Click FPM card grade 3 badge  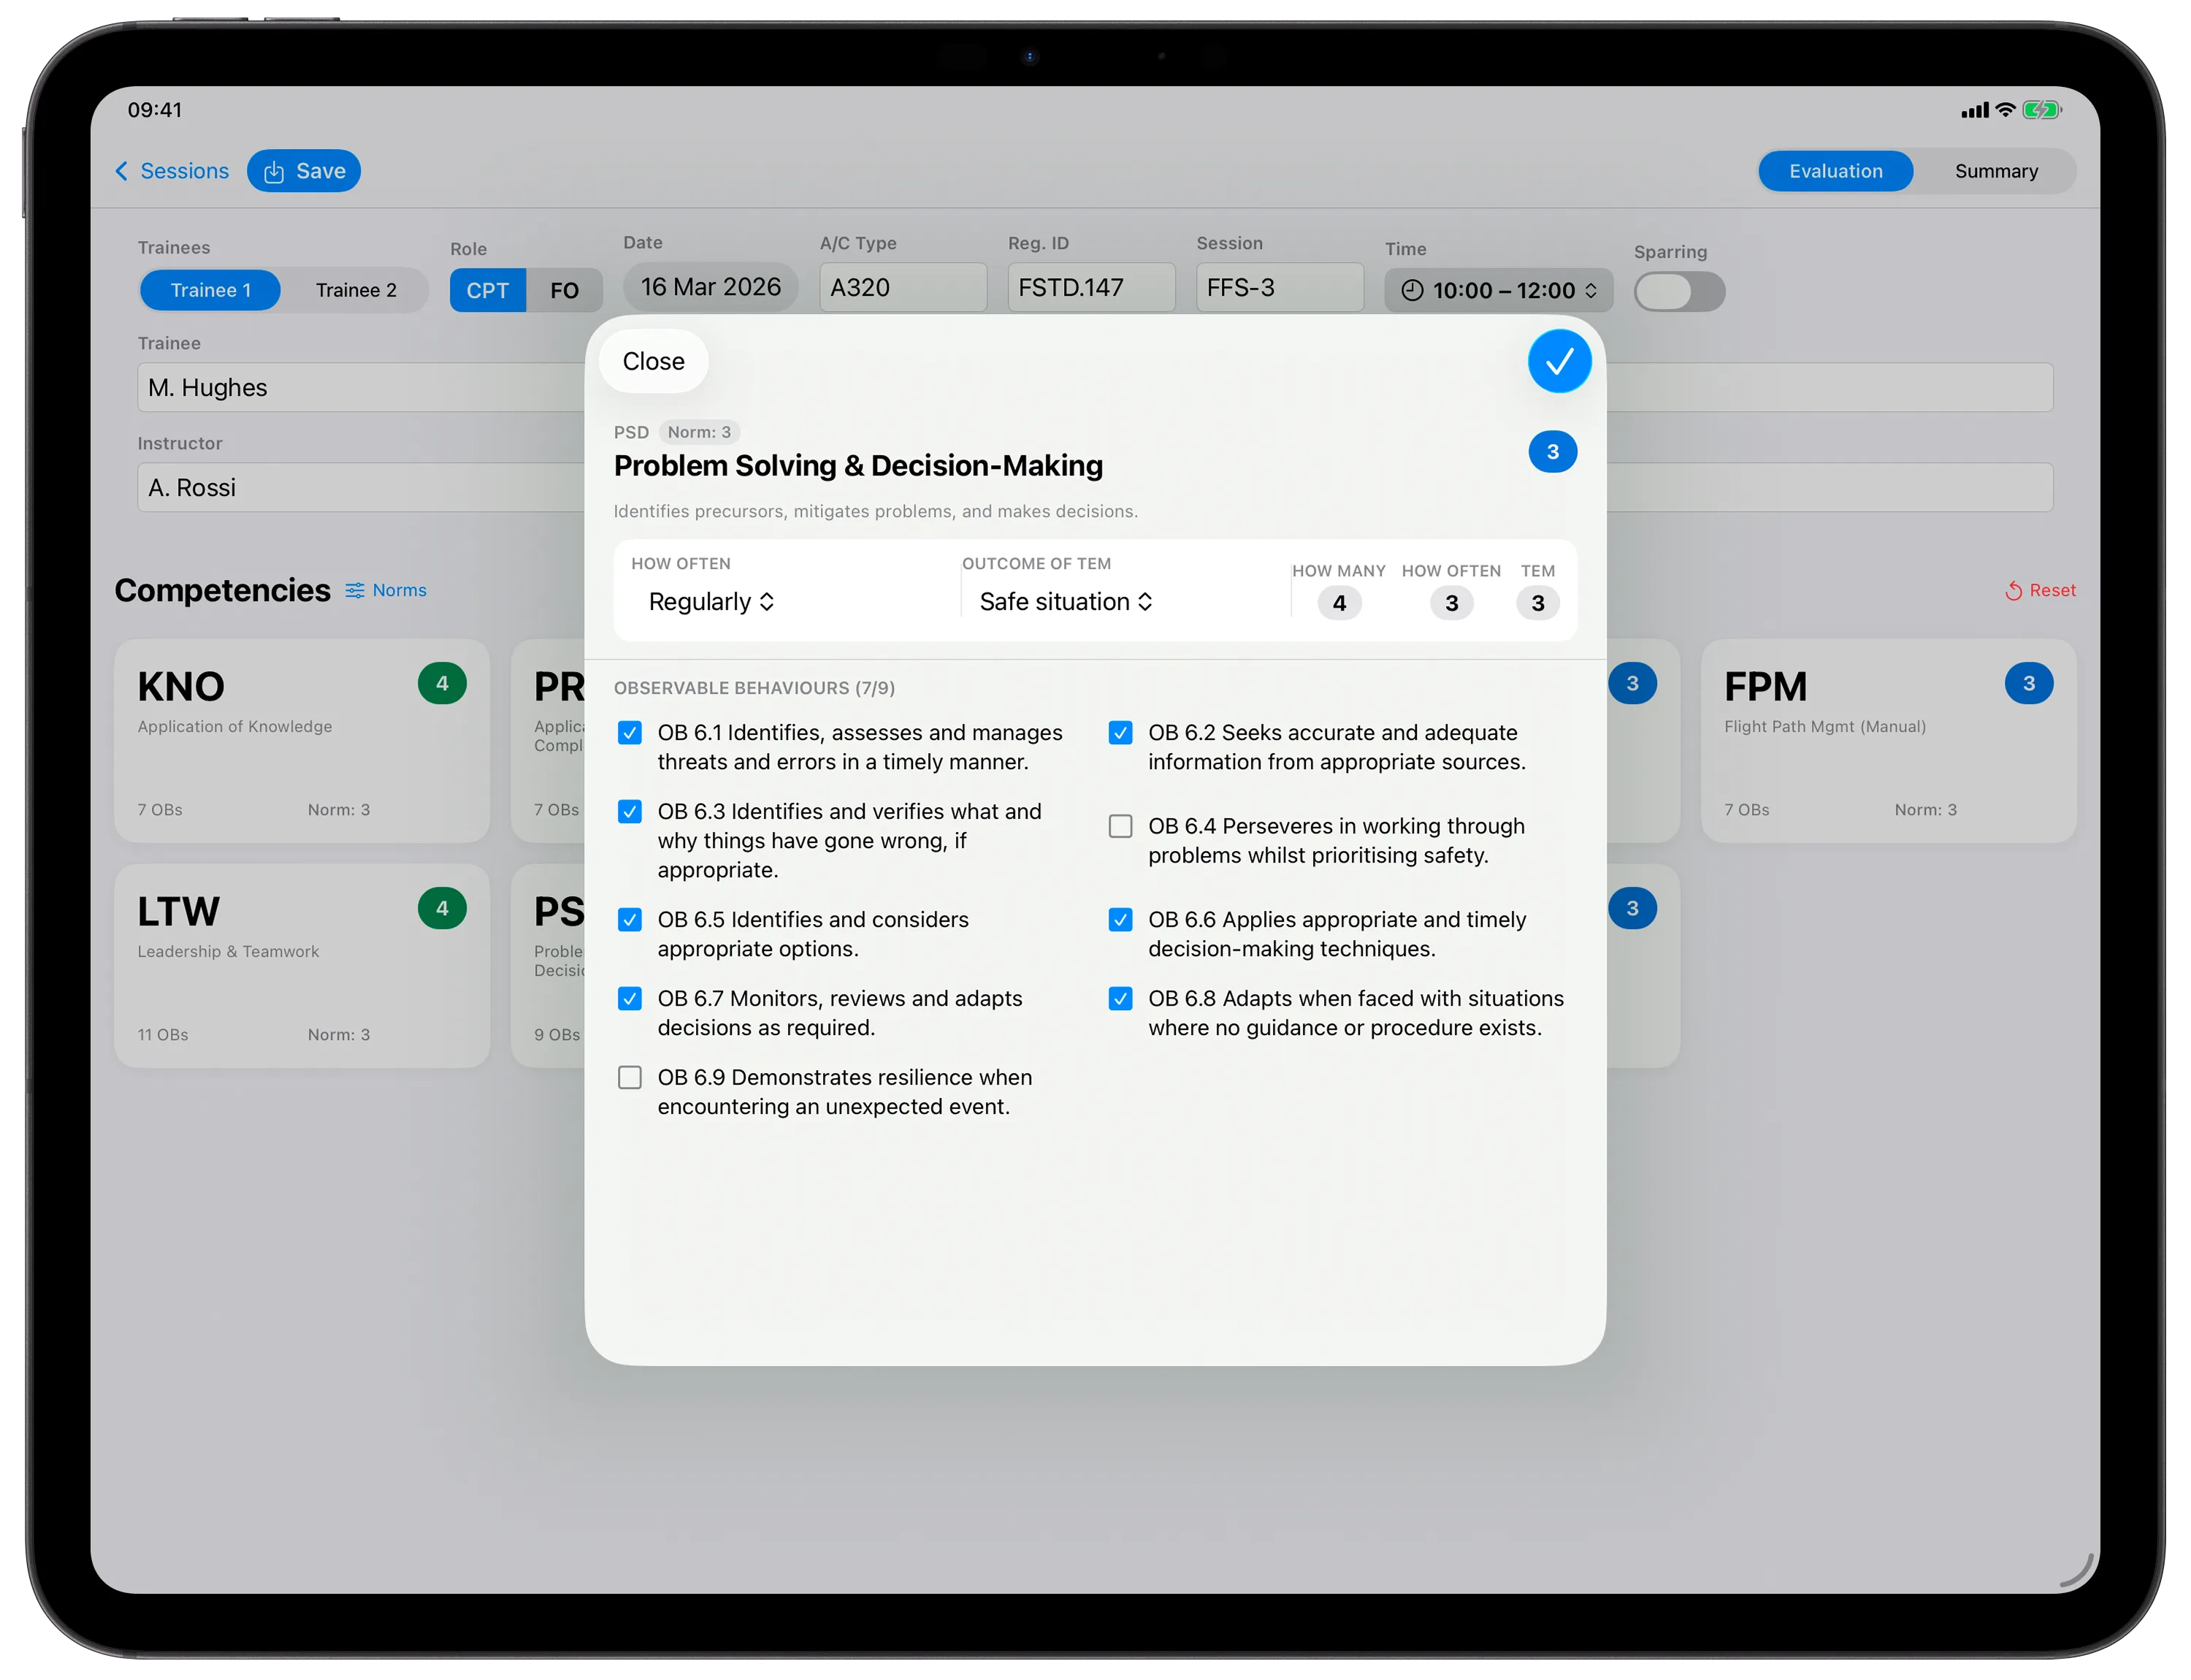pyautogui.click(x=2028, y=683)
